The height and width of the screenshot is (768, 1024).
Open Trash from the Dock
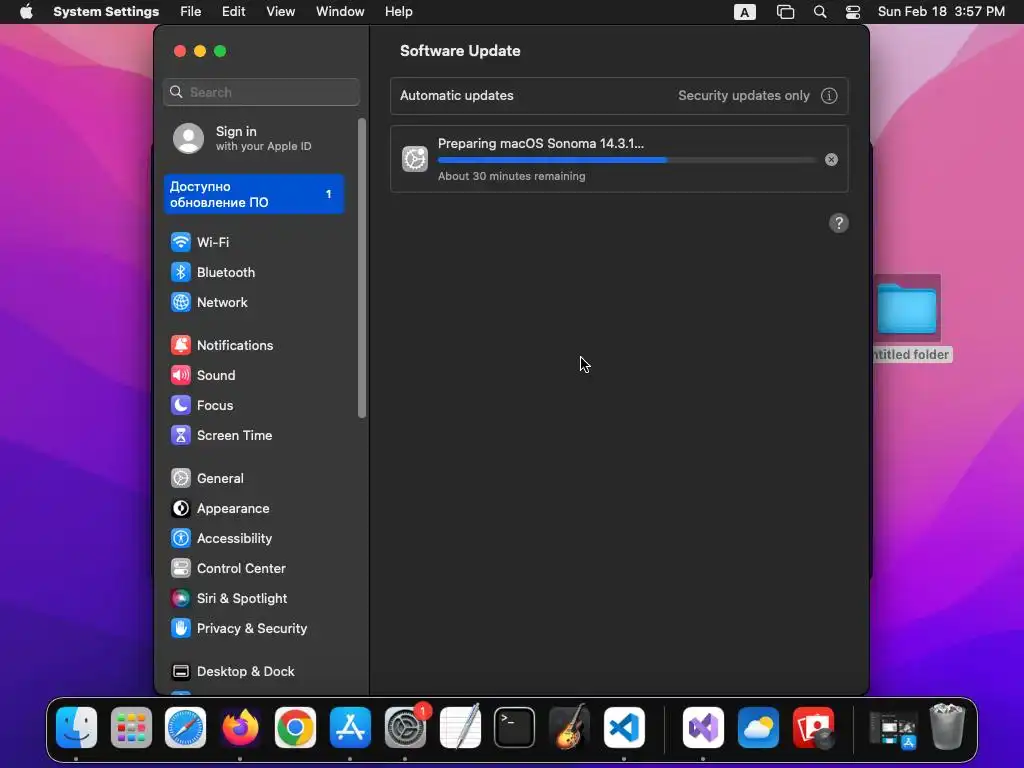pos(947,728)
